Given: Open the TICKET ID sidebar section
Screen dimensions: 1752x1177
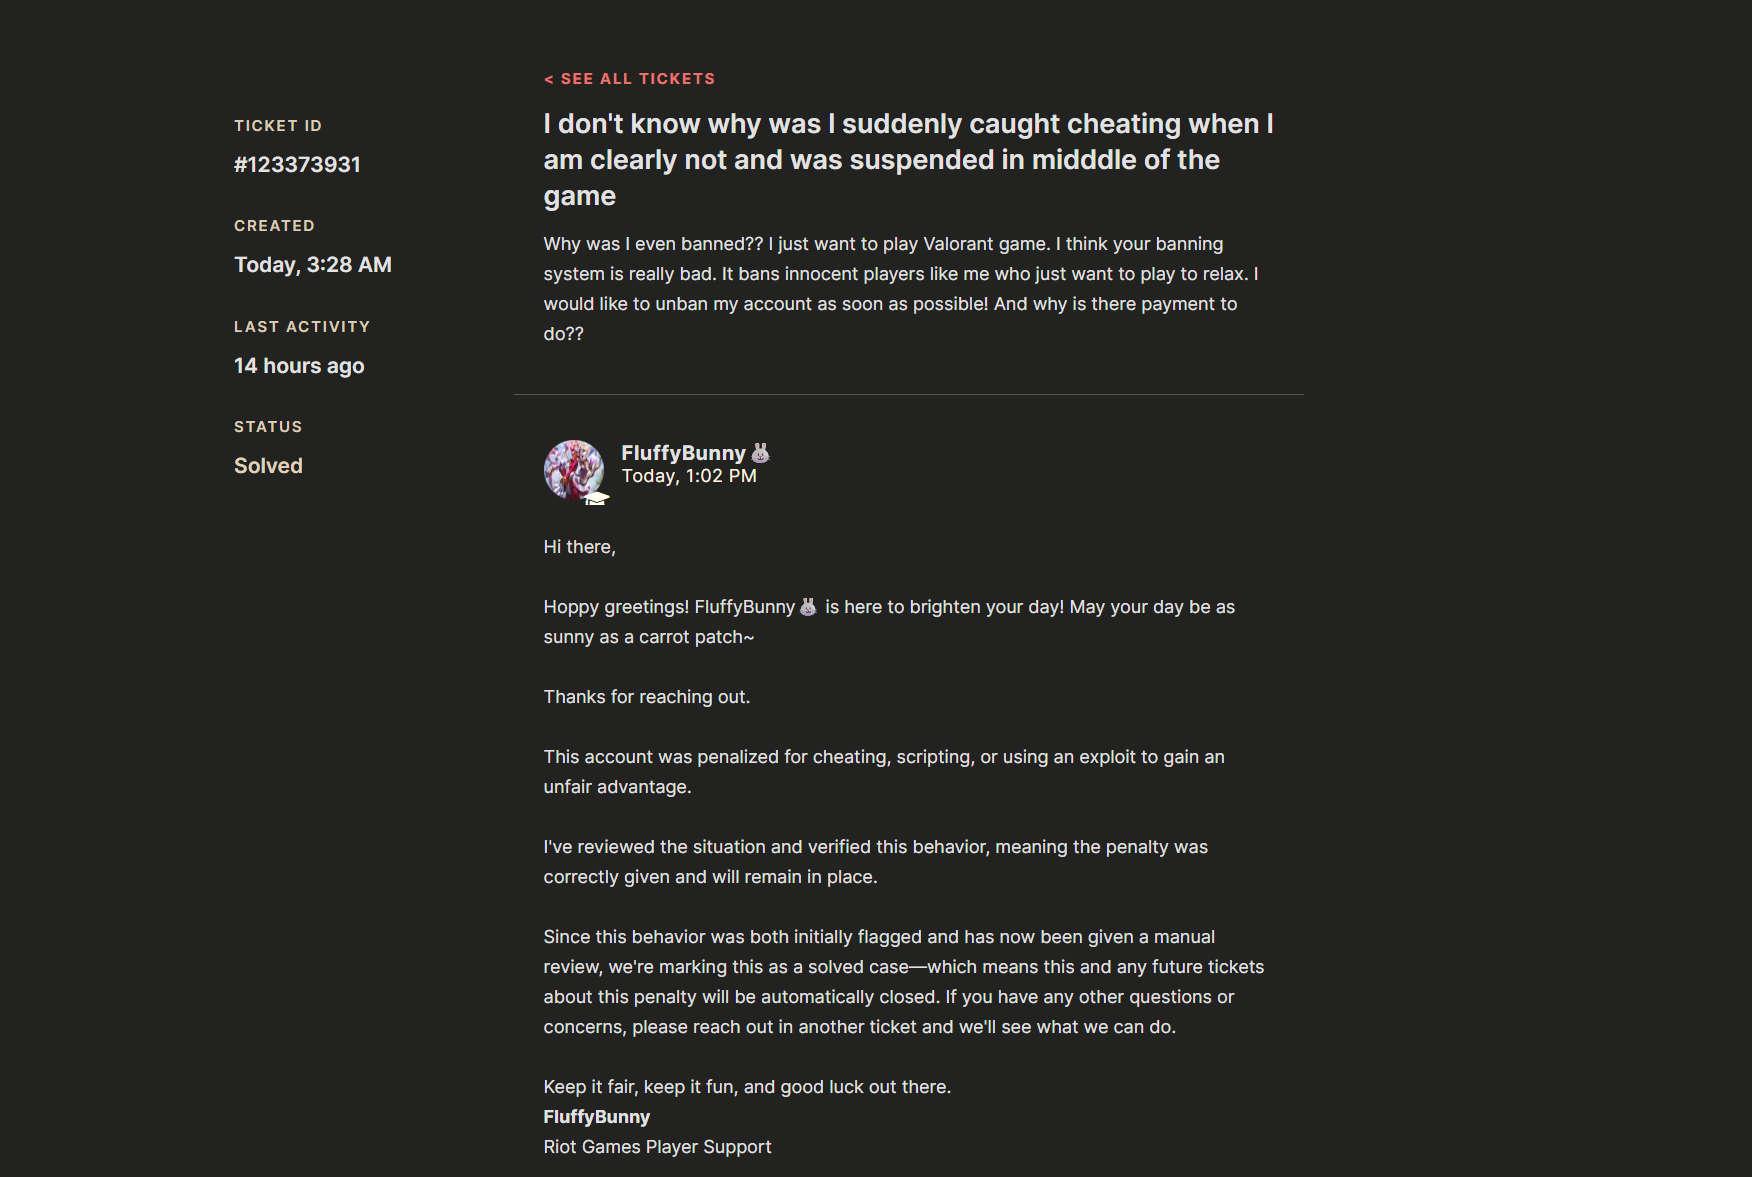Looking at the screenshot, I should pyautogui.click(x=277, y=125).
